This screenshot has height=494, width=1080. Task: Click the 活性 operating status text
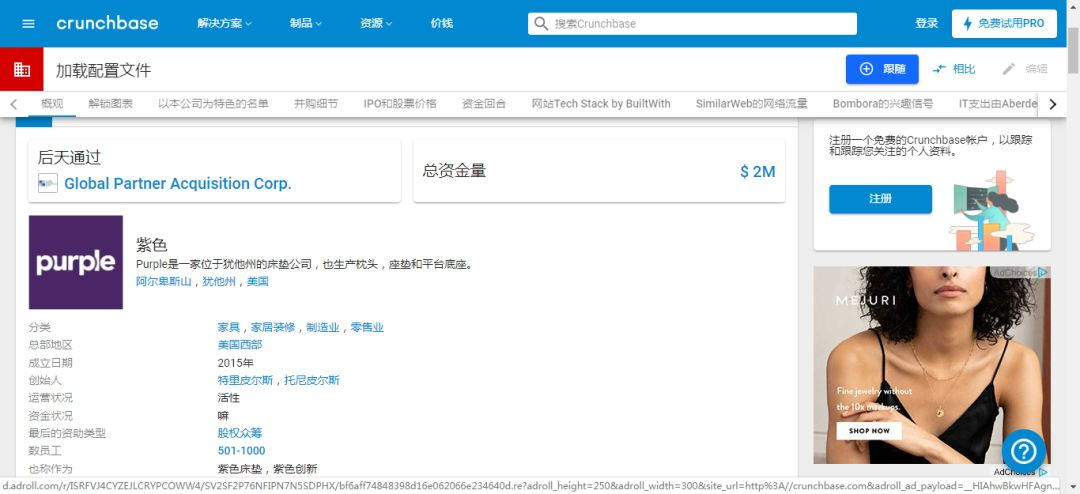tap(229, 398)
